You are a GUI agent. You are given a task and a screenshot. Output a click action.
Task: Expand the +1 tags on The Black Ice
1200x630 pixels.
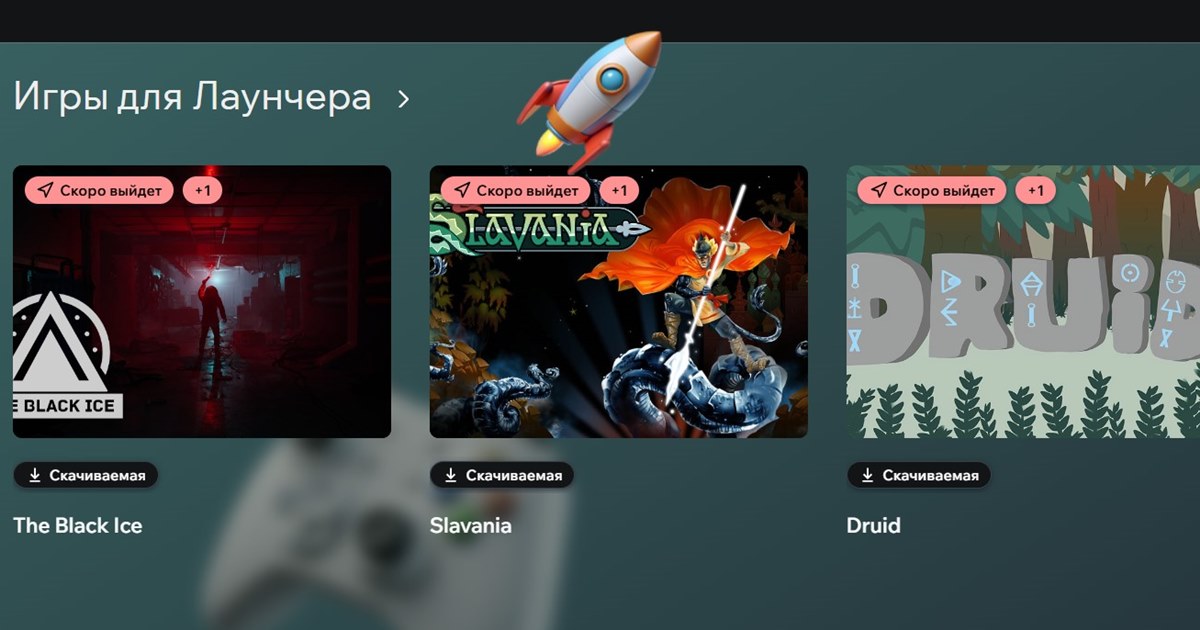tap(203, 190)
